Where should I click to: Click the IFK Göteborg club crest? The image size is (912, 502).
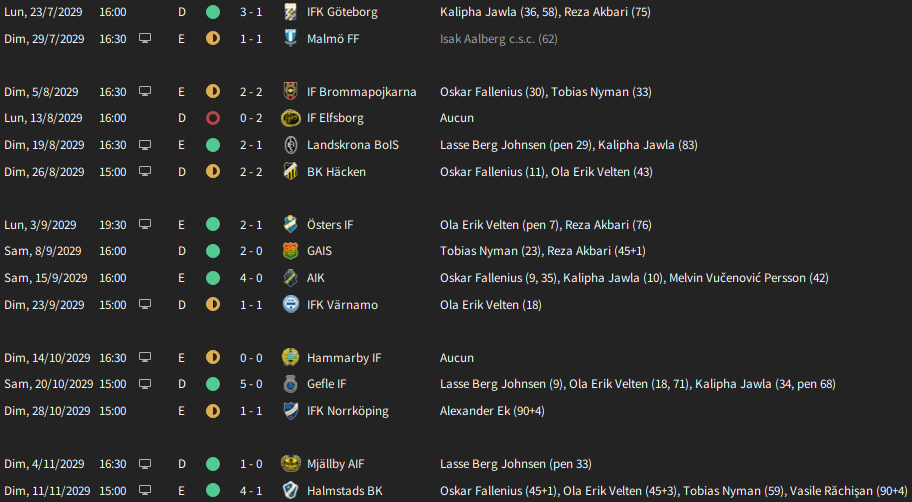click(x=290, y=12)
